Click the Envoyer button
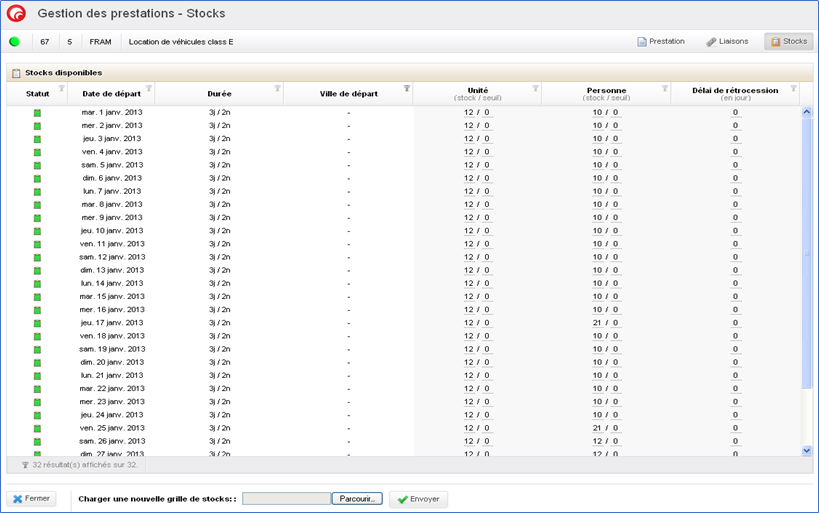Screen dimensions: 819x513 pyautogui.click(x=418, y=498)
